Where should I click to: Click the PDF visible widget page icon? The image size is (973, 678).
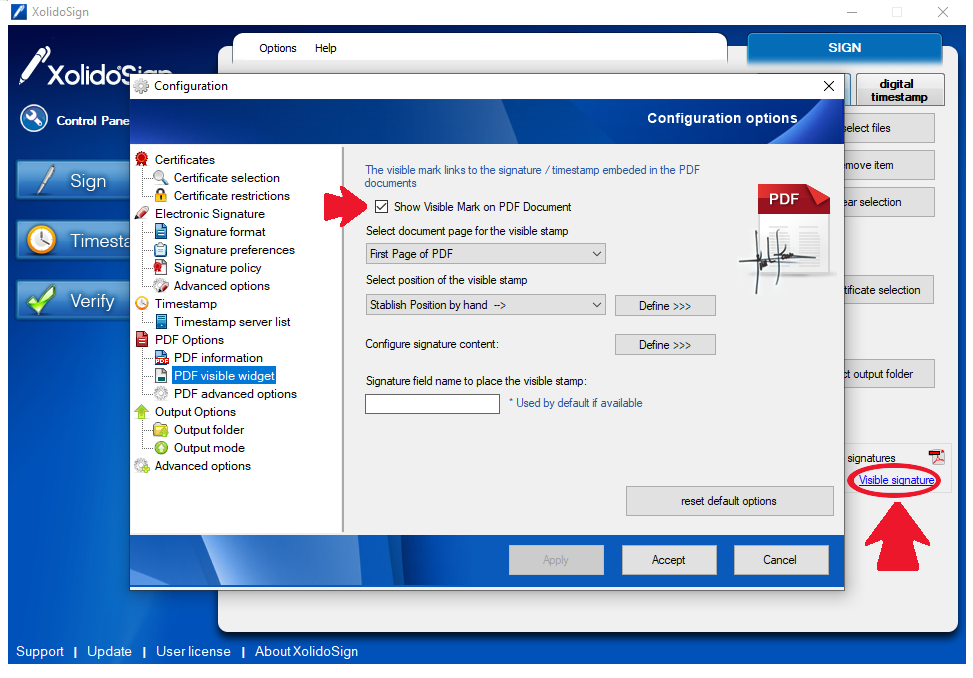(161, 375)
